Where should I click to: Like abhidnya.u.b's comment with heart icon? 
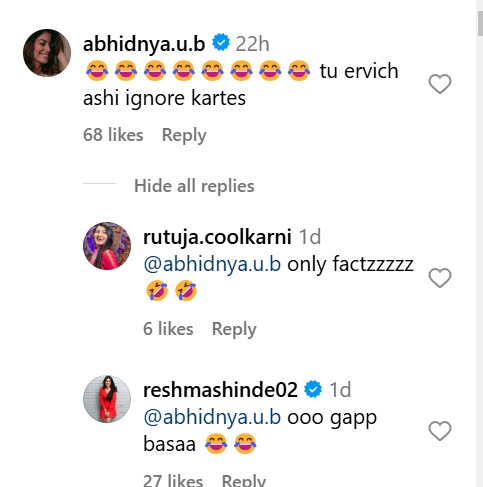[440, 84]
